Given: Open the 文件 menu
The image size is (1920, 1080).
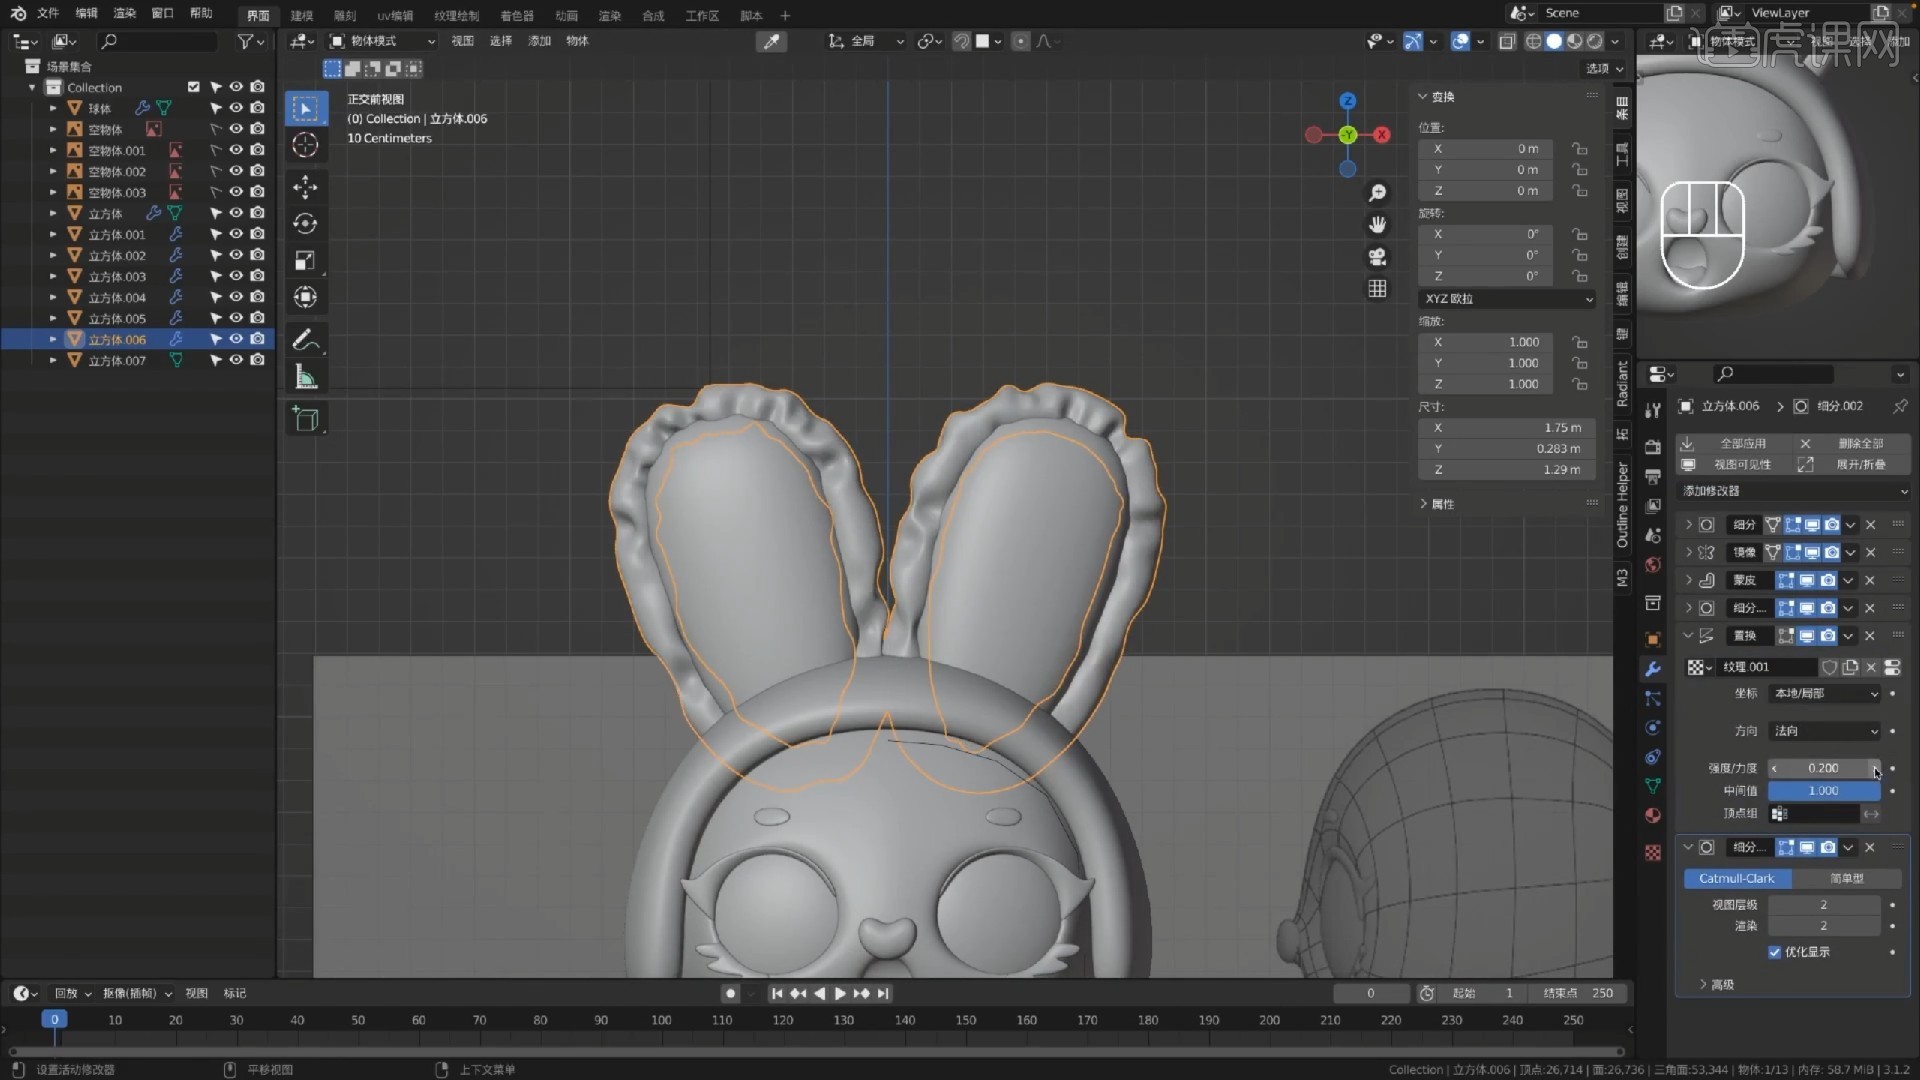Looking at the screenshot, I should [x=48, y=14].
